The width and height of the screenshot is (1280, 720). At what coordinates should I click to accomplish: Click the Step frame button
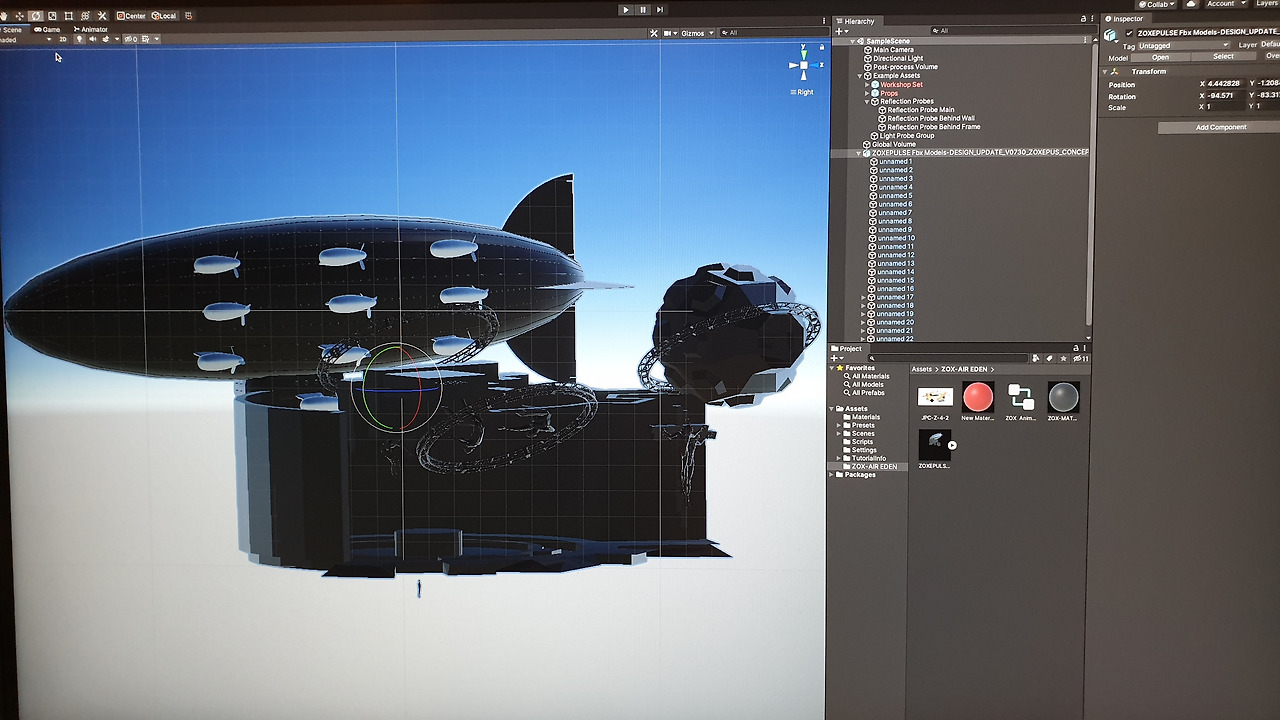660,10
